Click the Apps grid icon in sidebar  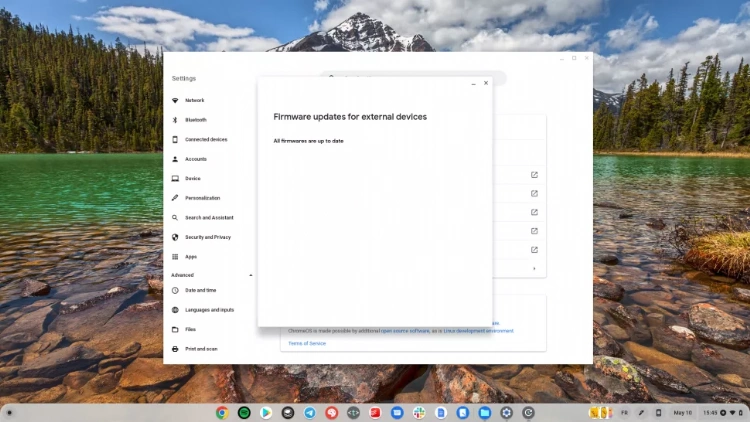pos(175,257)
